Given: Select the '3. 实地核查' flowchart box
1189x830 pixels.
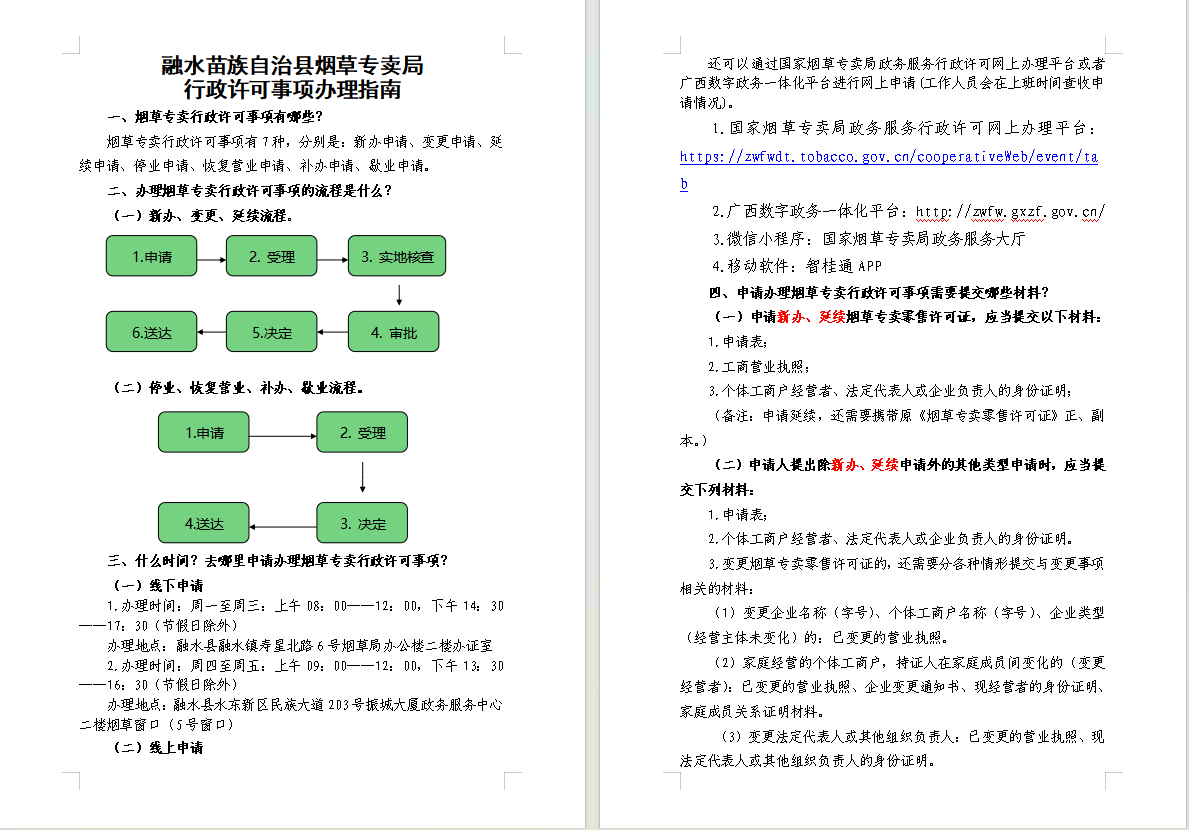Looking at the screenshot, I should click(396, 257).
